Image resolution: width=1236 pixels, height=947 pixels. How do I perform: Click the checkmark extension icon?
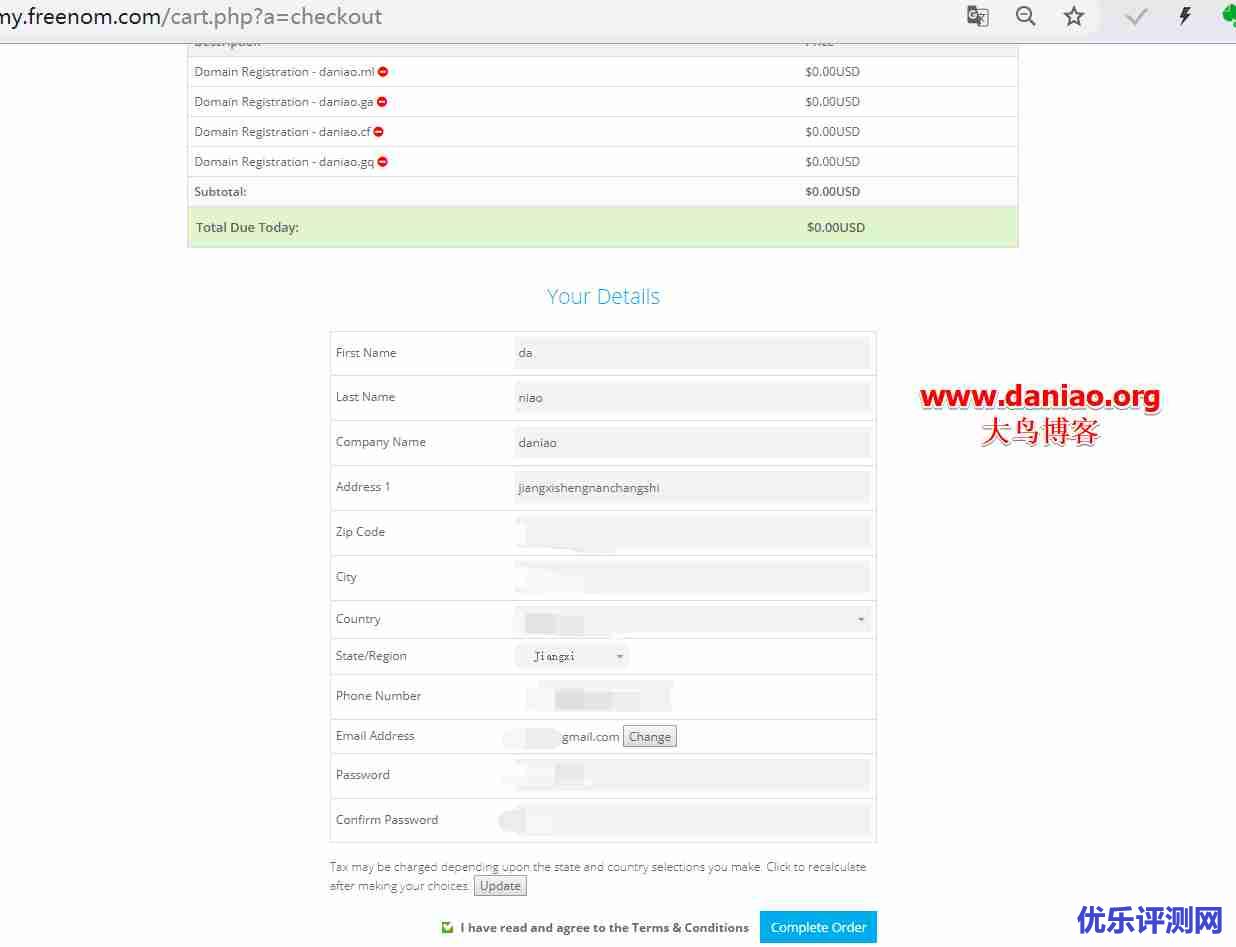tap(1136, 16)
